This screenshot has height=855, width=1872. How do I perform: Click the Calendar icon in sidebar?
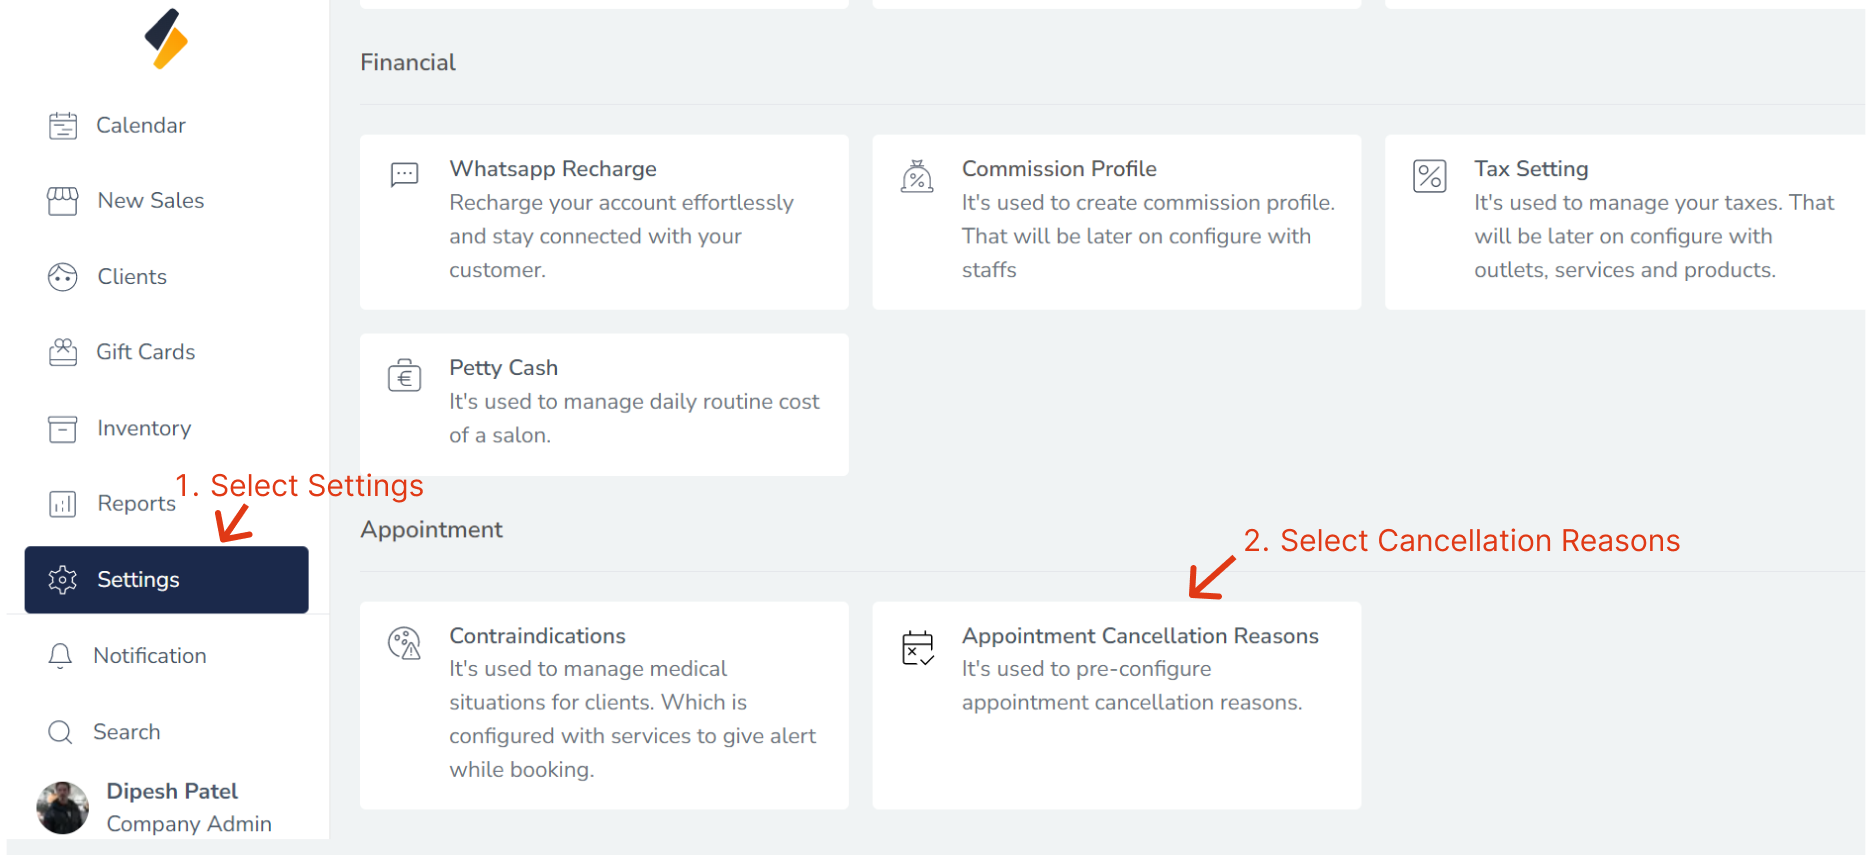point(63,126)
